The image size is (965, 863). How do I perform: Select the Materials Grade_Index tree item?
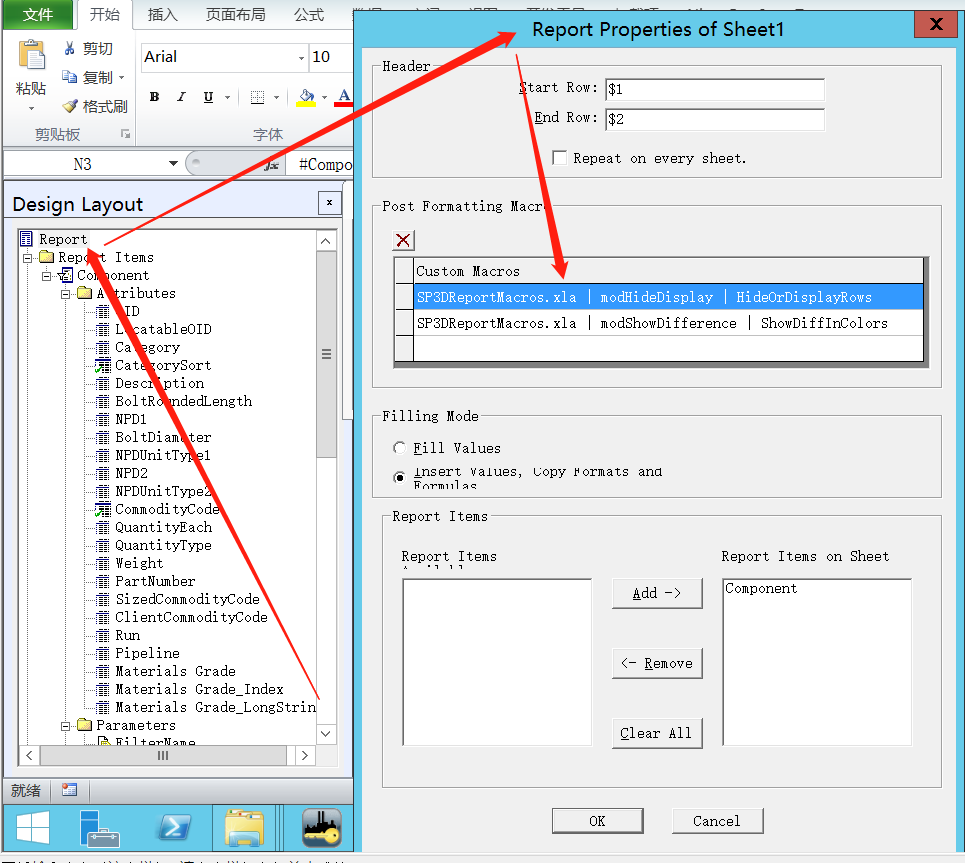pos(199,689)
